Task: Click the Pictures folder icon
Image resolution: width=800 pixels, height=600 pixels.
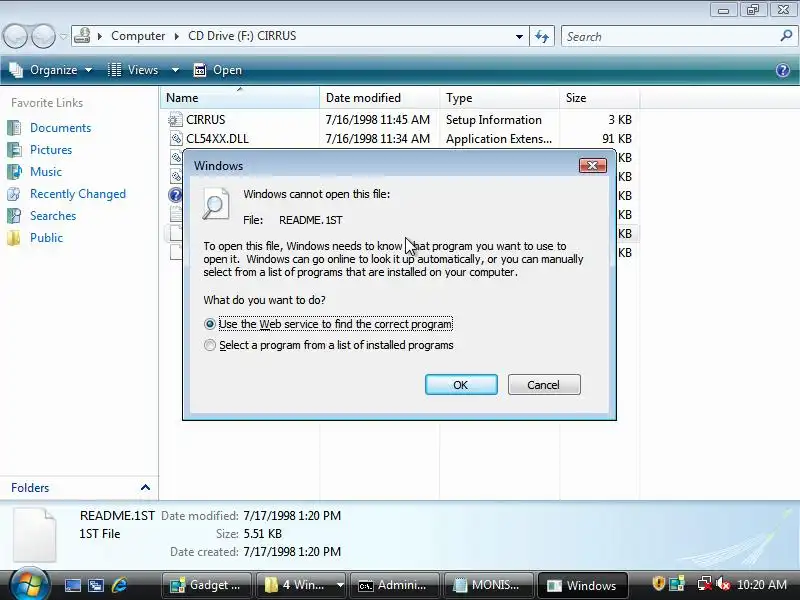Action: point(14,149)
